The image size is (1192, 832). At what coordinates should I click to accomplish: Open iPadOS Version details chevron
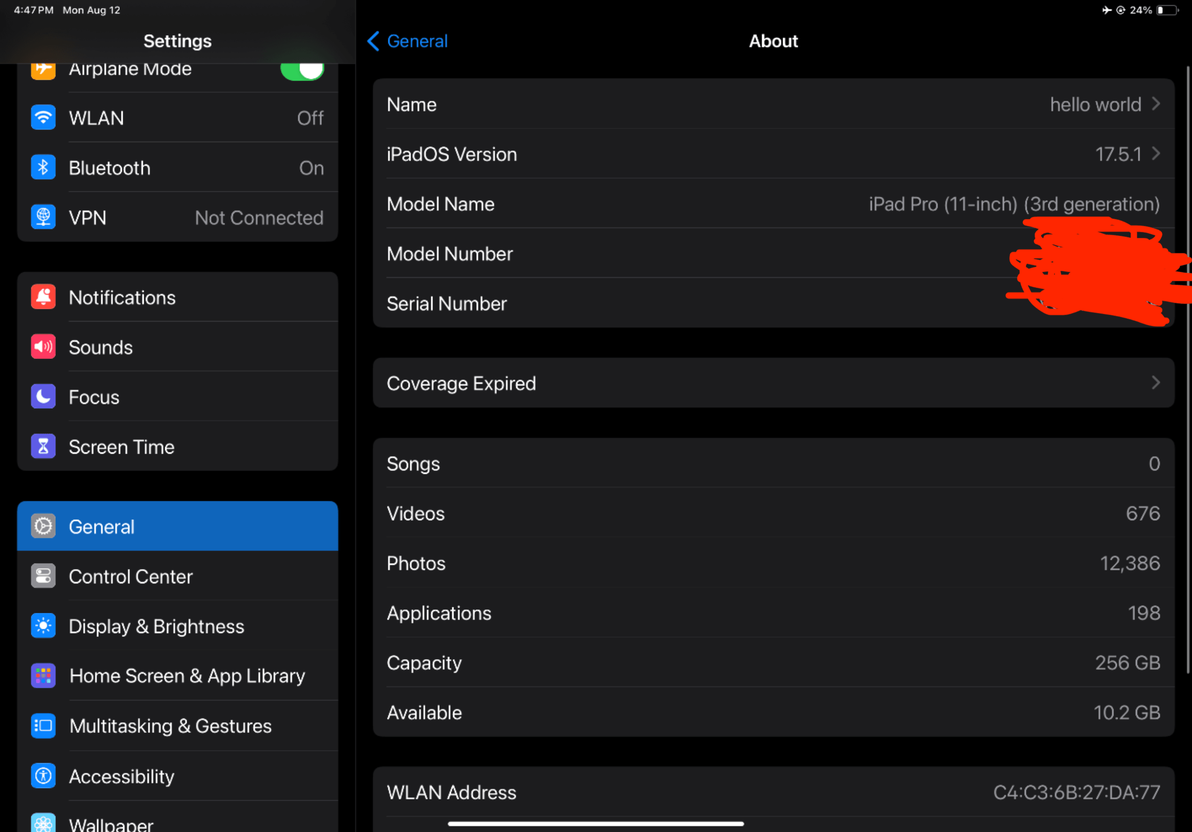(1156, 154)
